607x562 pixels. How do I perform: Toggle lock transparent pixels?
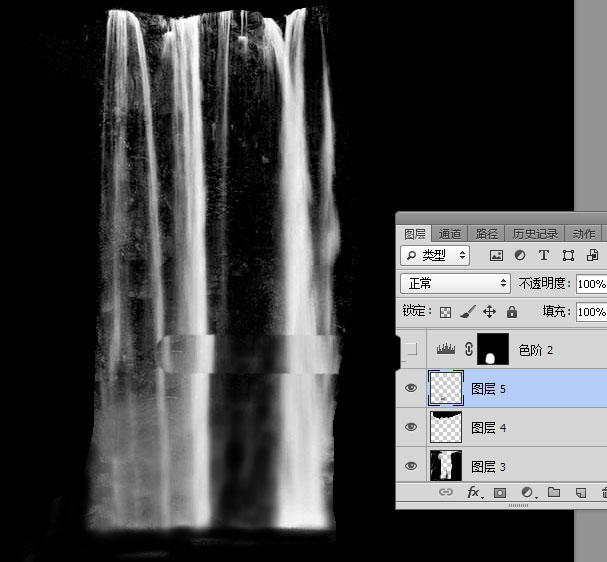click(x=446, y=312)
